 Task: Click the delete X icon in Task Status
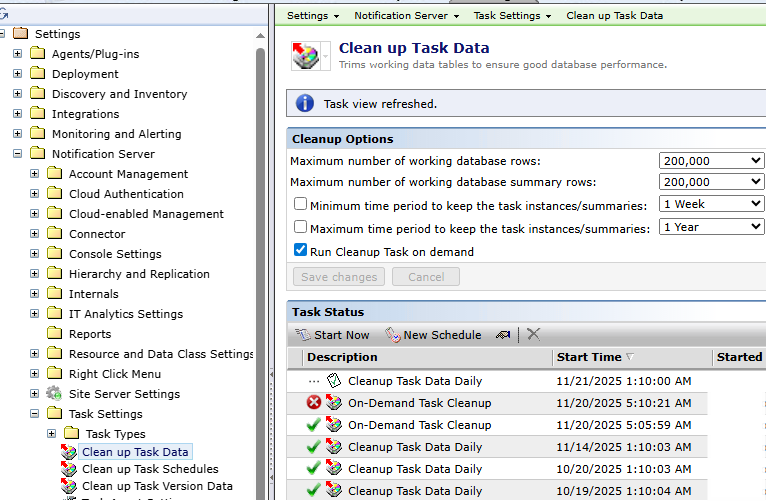click(x=534, y=335)
